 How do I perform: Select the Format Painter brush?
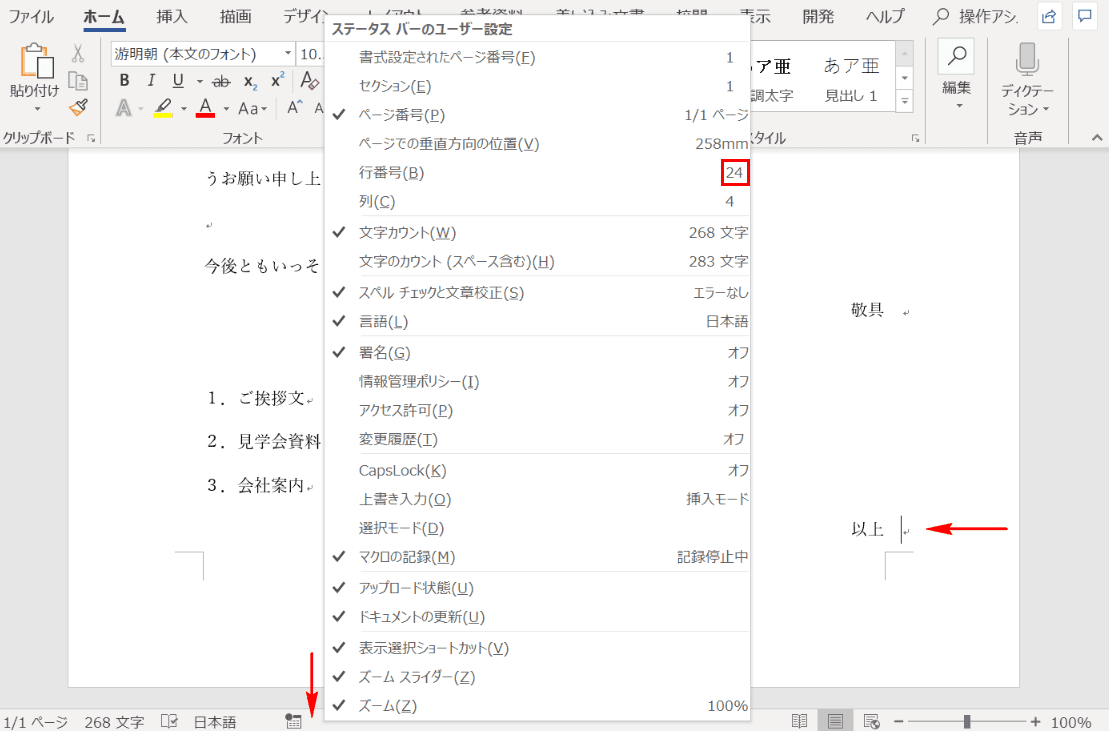point(78,107)
